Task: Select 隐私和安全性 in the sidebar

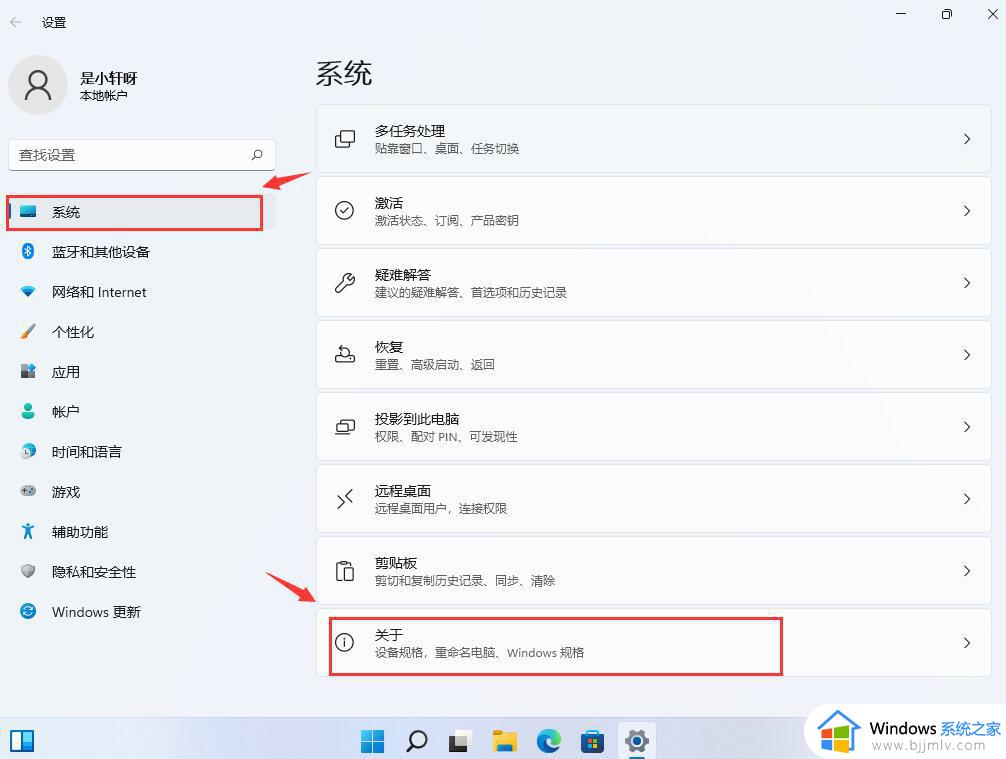Action: pyautogui.click(x=141, y=571)
